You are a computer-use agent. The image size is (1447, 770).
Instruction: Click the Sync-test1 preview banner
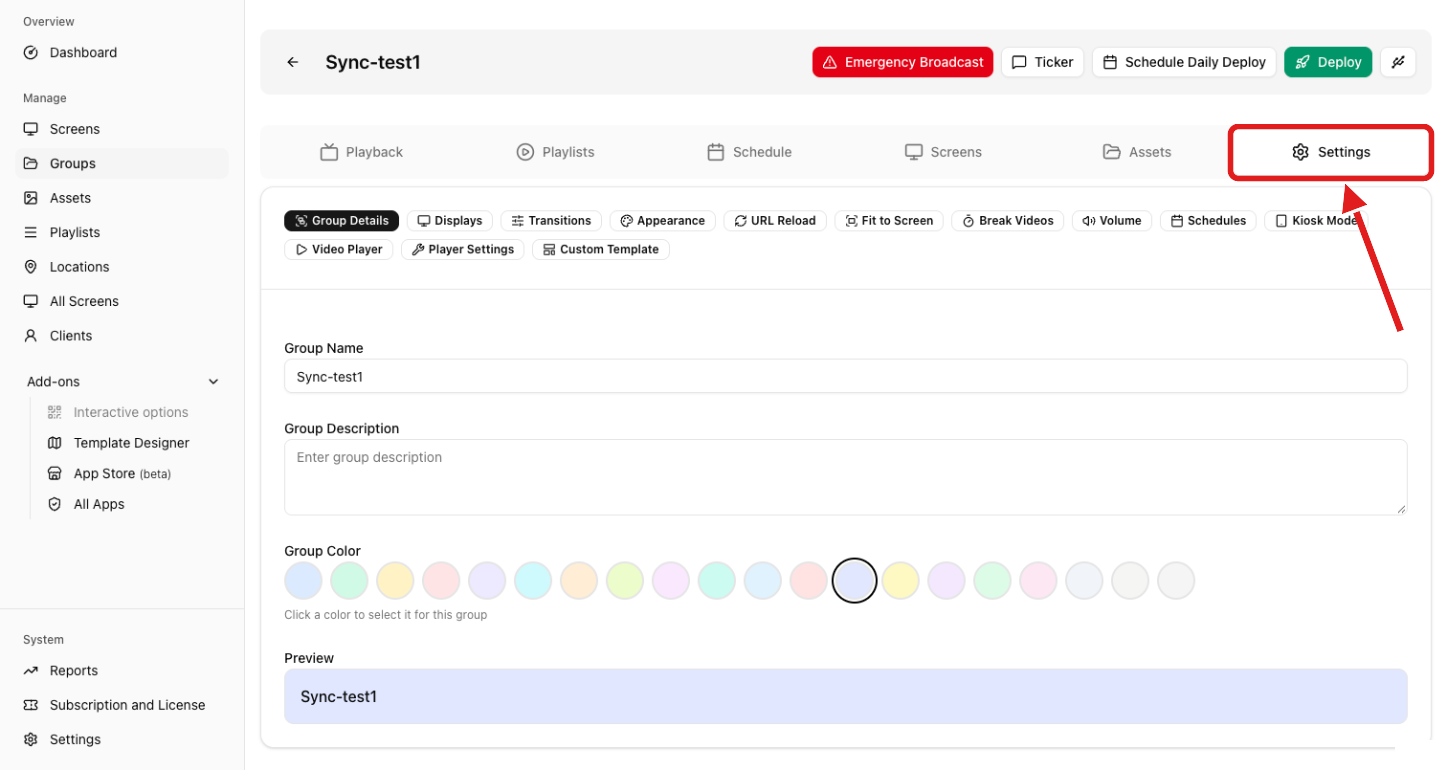845,697
